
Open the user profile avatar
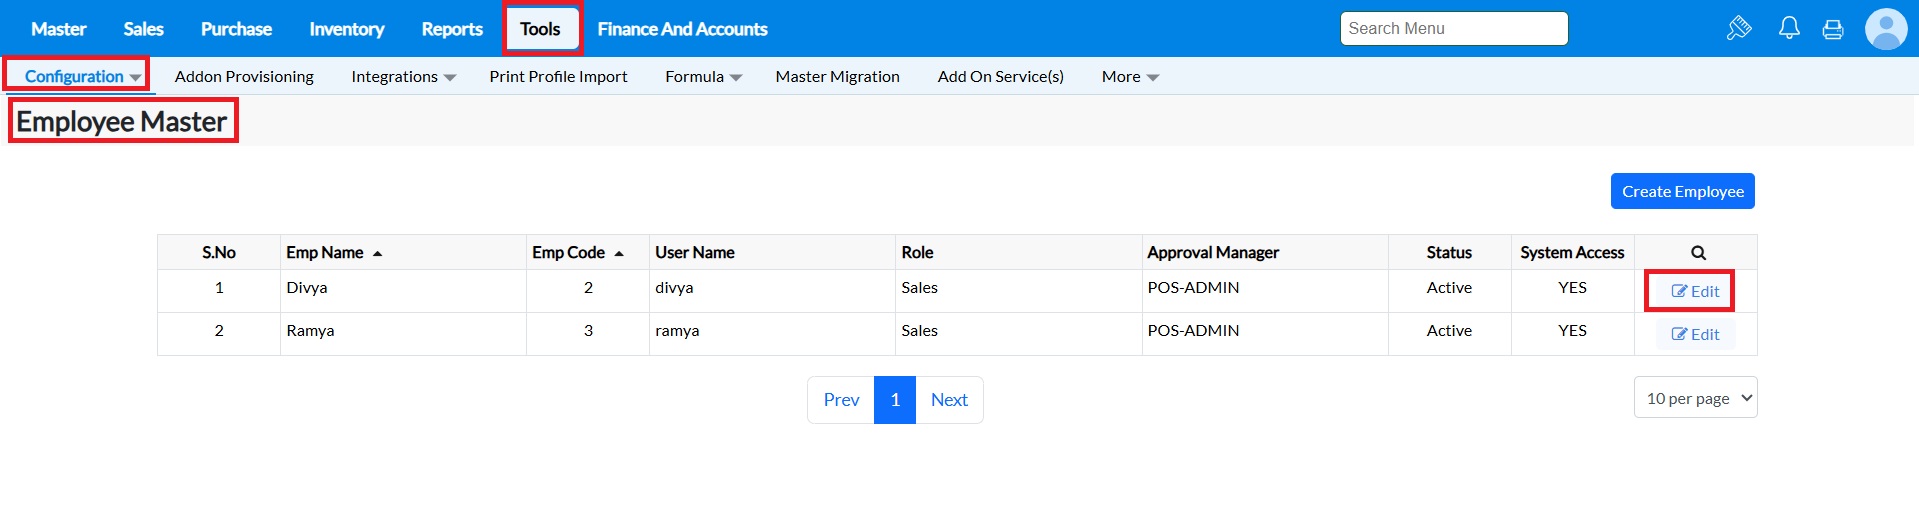tap(1886, 29)
